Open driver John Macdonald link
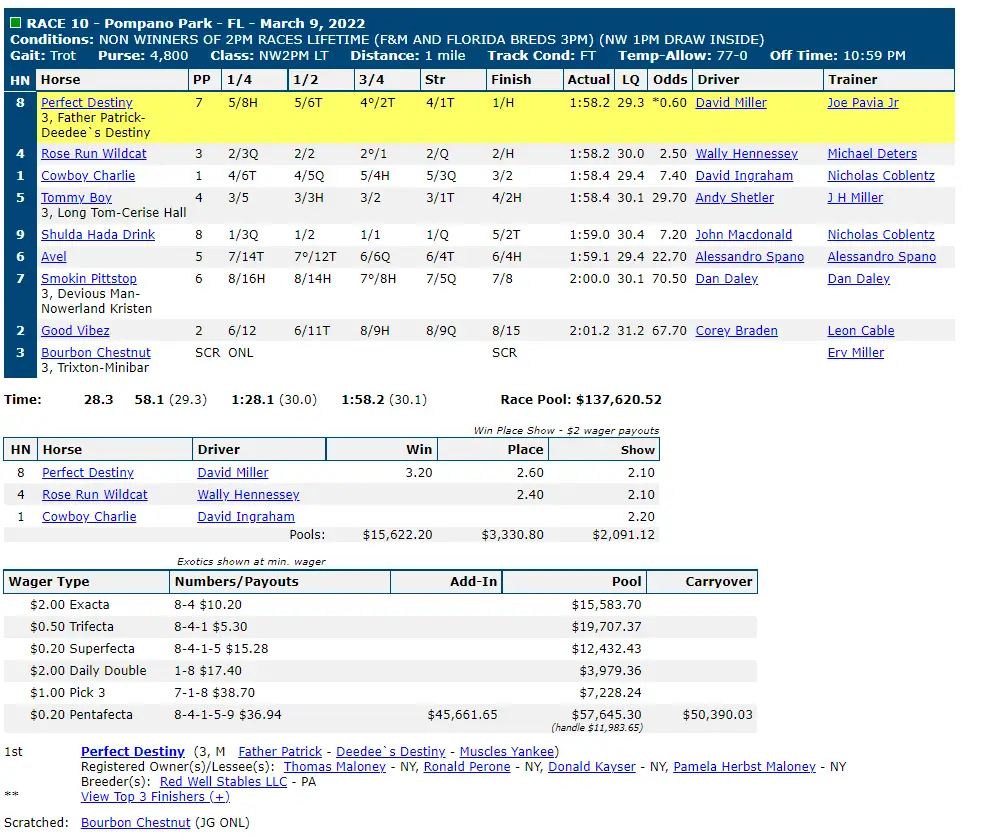981x837 pixels. (x=744, y=235)
